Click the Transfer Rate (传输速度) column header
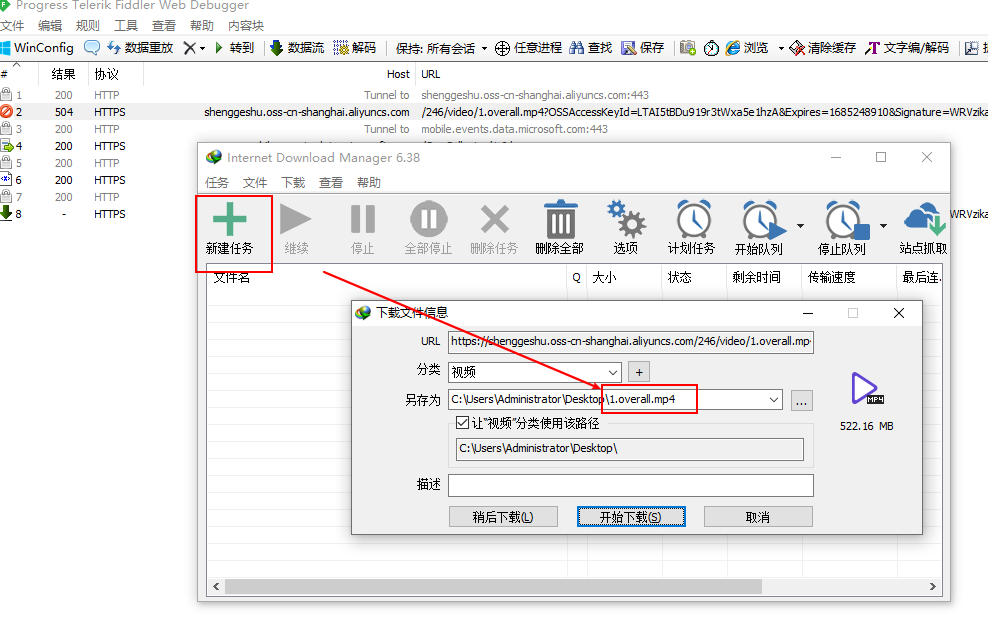 click(x=848, y=277)
